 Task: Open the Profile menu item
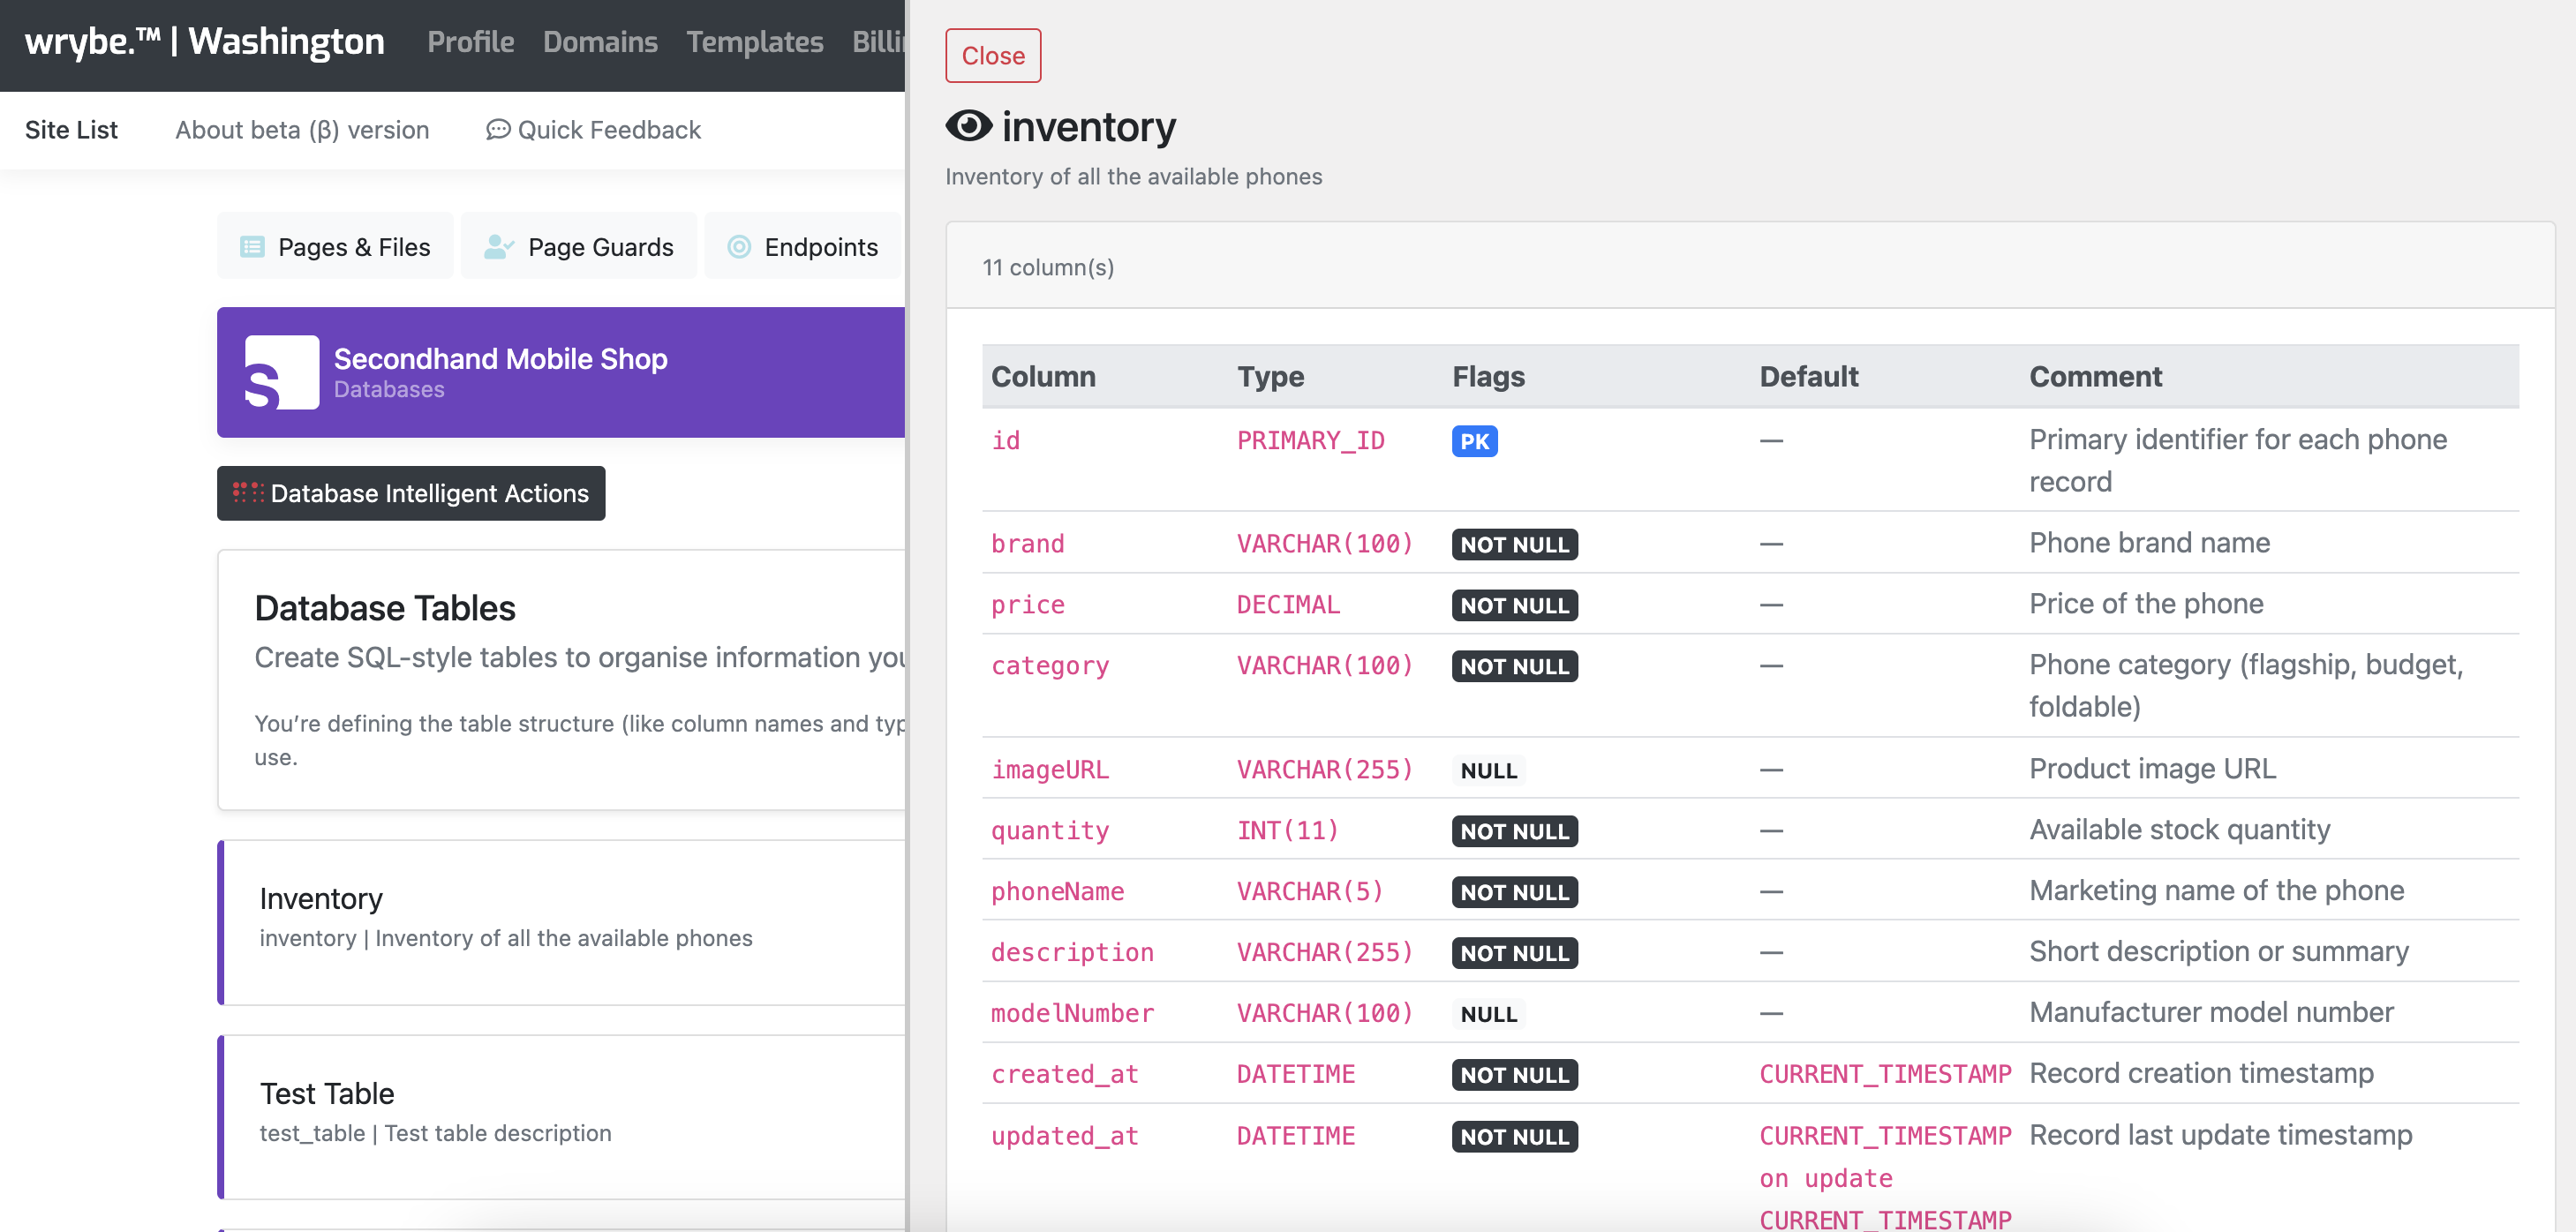(x=470, y=42)
